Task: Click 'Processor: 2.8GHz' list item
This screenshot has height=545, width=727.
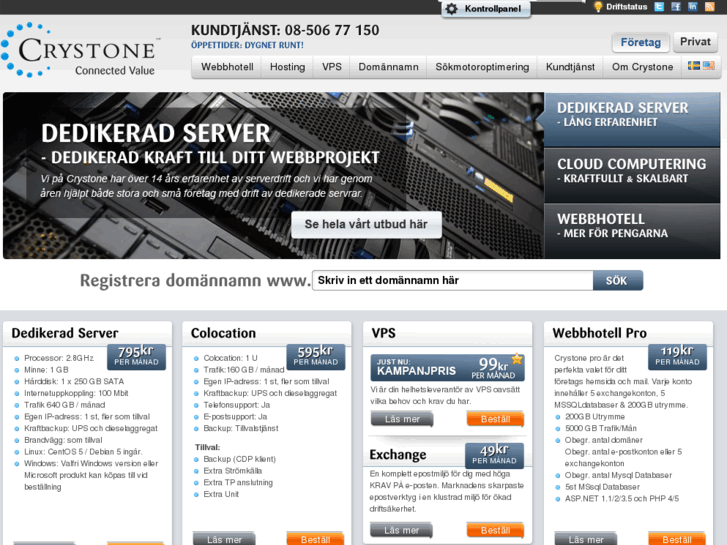Action: point(59,358)
